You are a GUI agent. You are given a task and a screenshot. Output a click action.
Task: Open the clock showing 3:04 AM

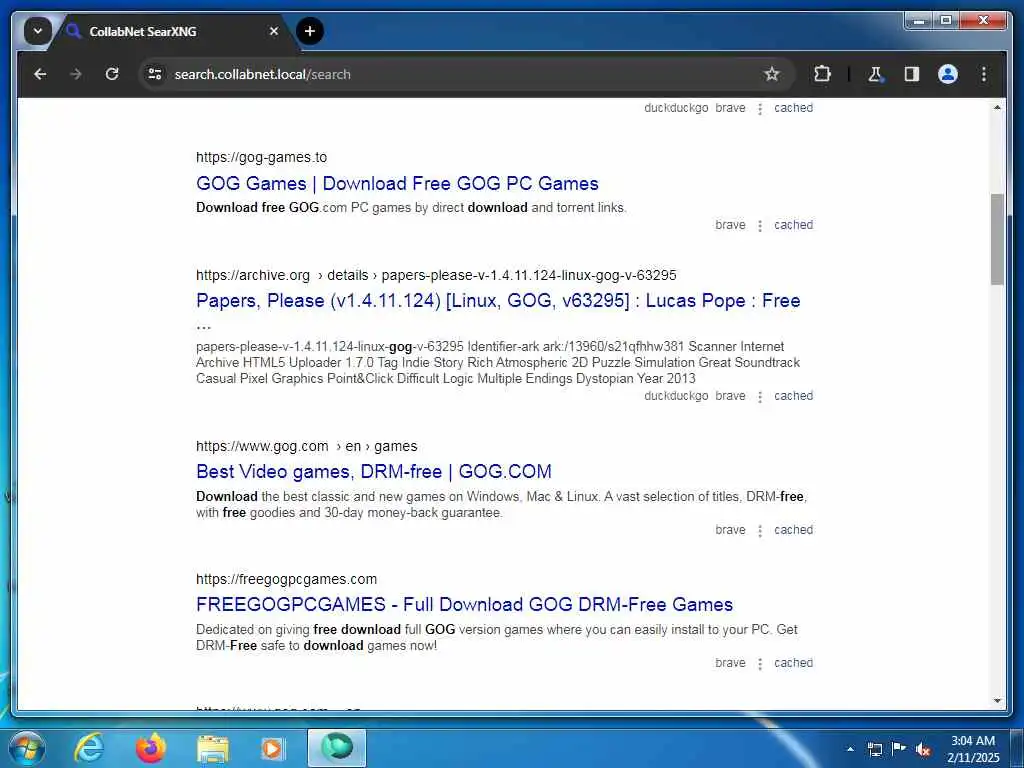pos(973,749)
